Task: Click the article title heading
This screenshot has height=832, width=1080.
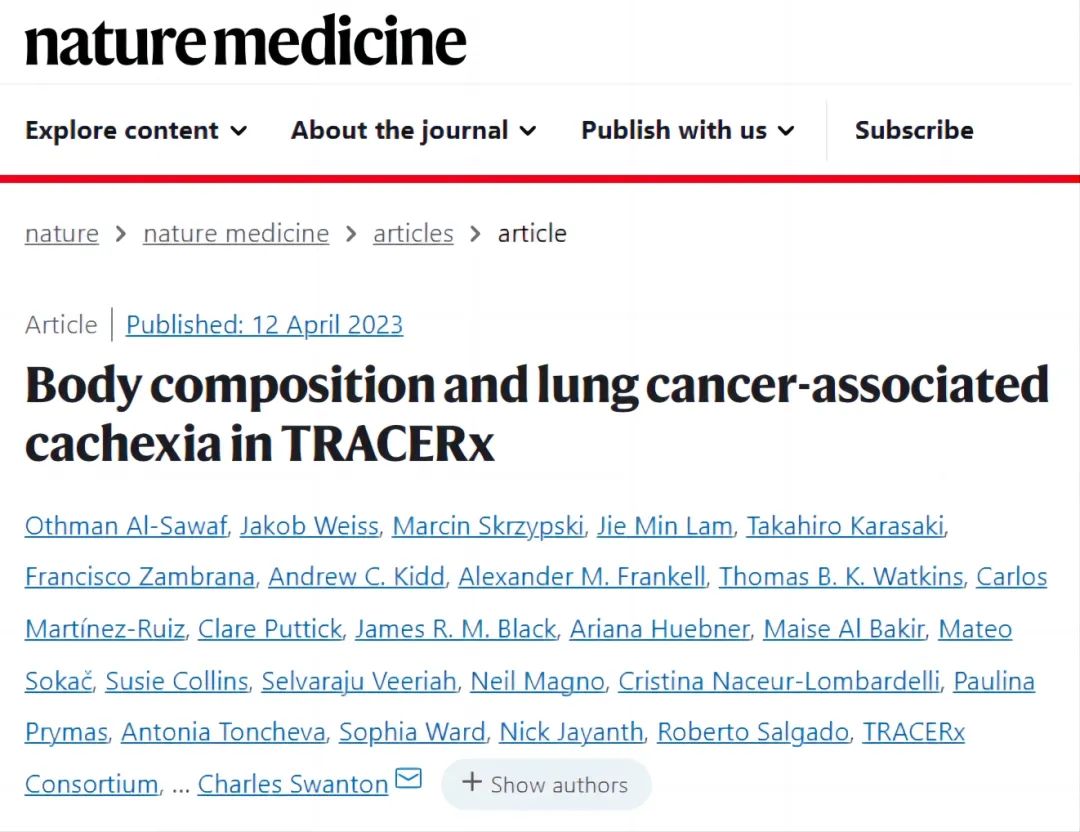Action: [x=537, y=414]
